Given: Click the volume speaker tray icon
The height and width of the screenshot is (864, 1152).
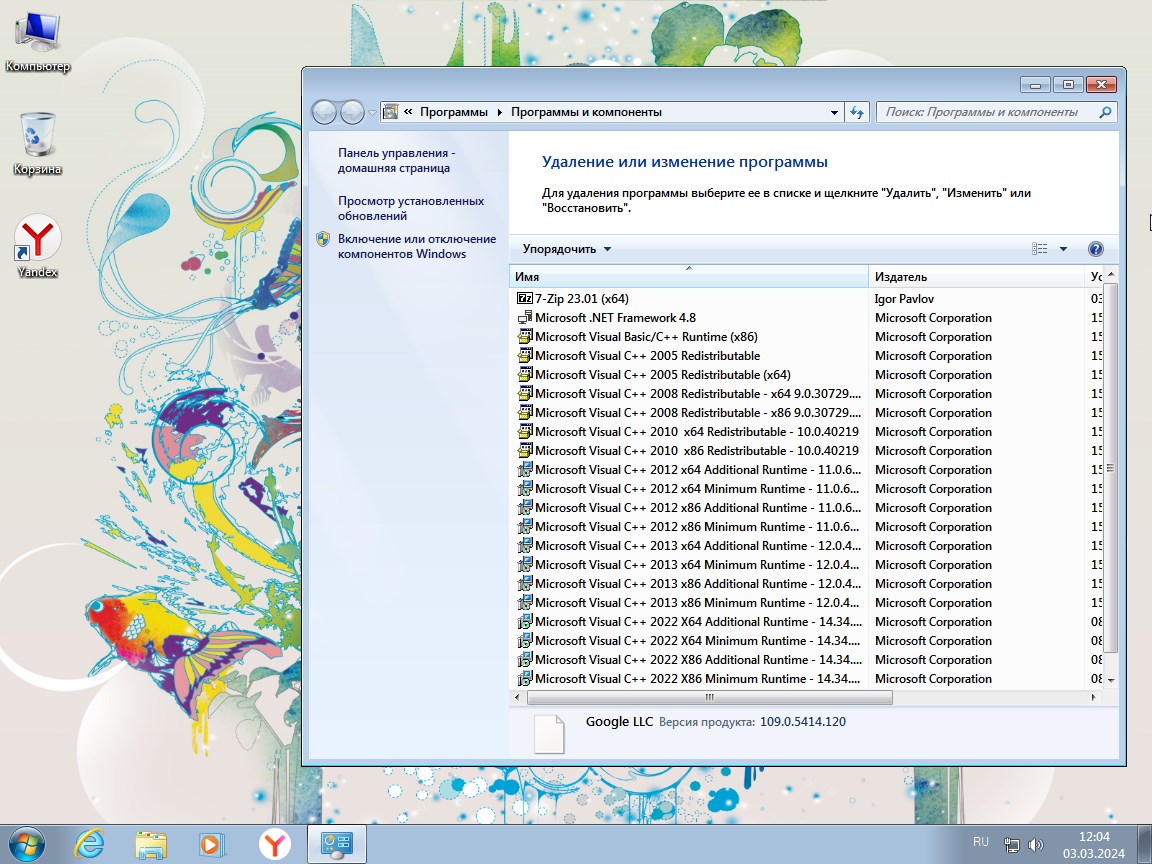Looking at the screenshot, I should point(1035,845).
